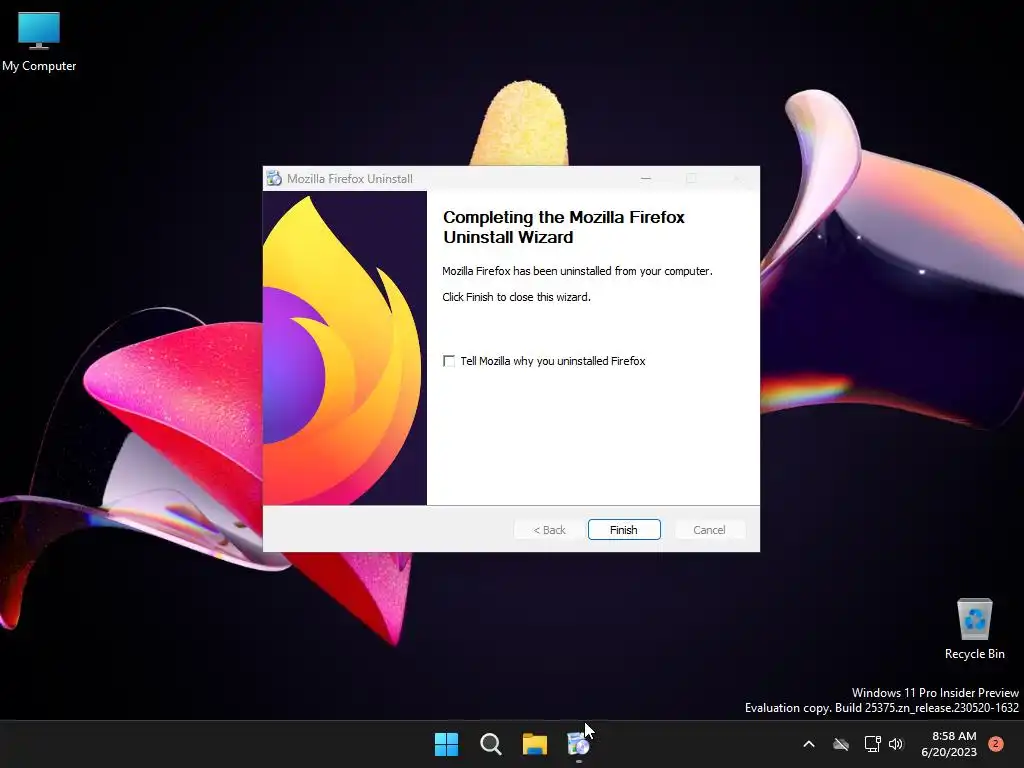Open File Explorer from taskbar
The height and width of the screenshot is (768, 1024).
coord(534,744)
